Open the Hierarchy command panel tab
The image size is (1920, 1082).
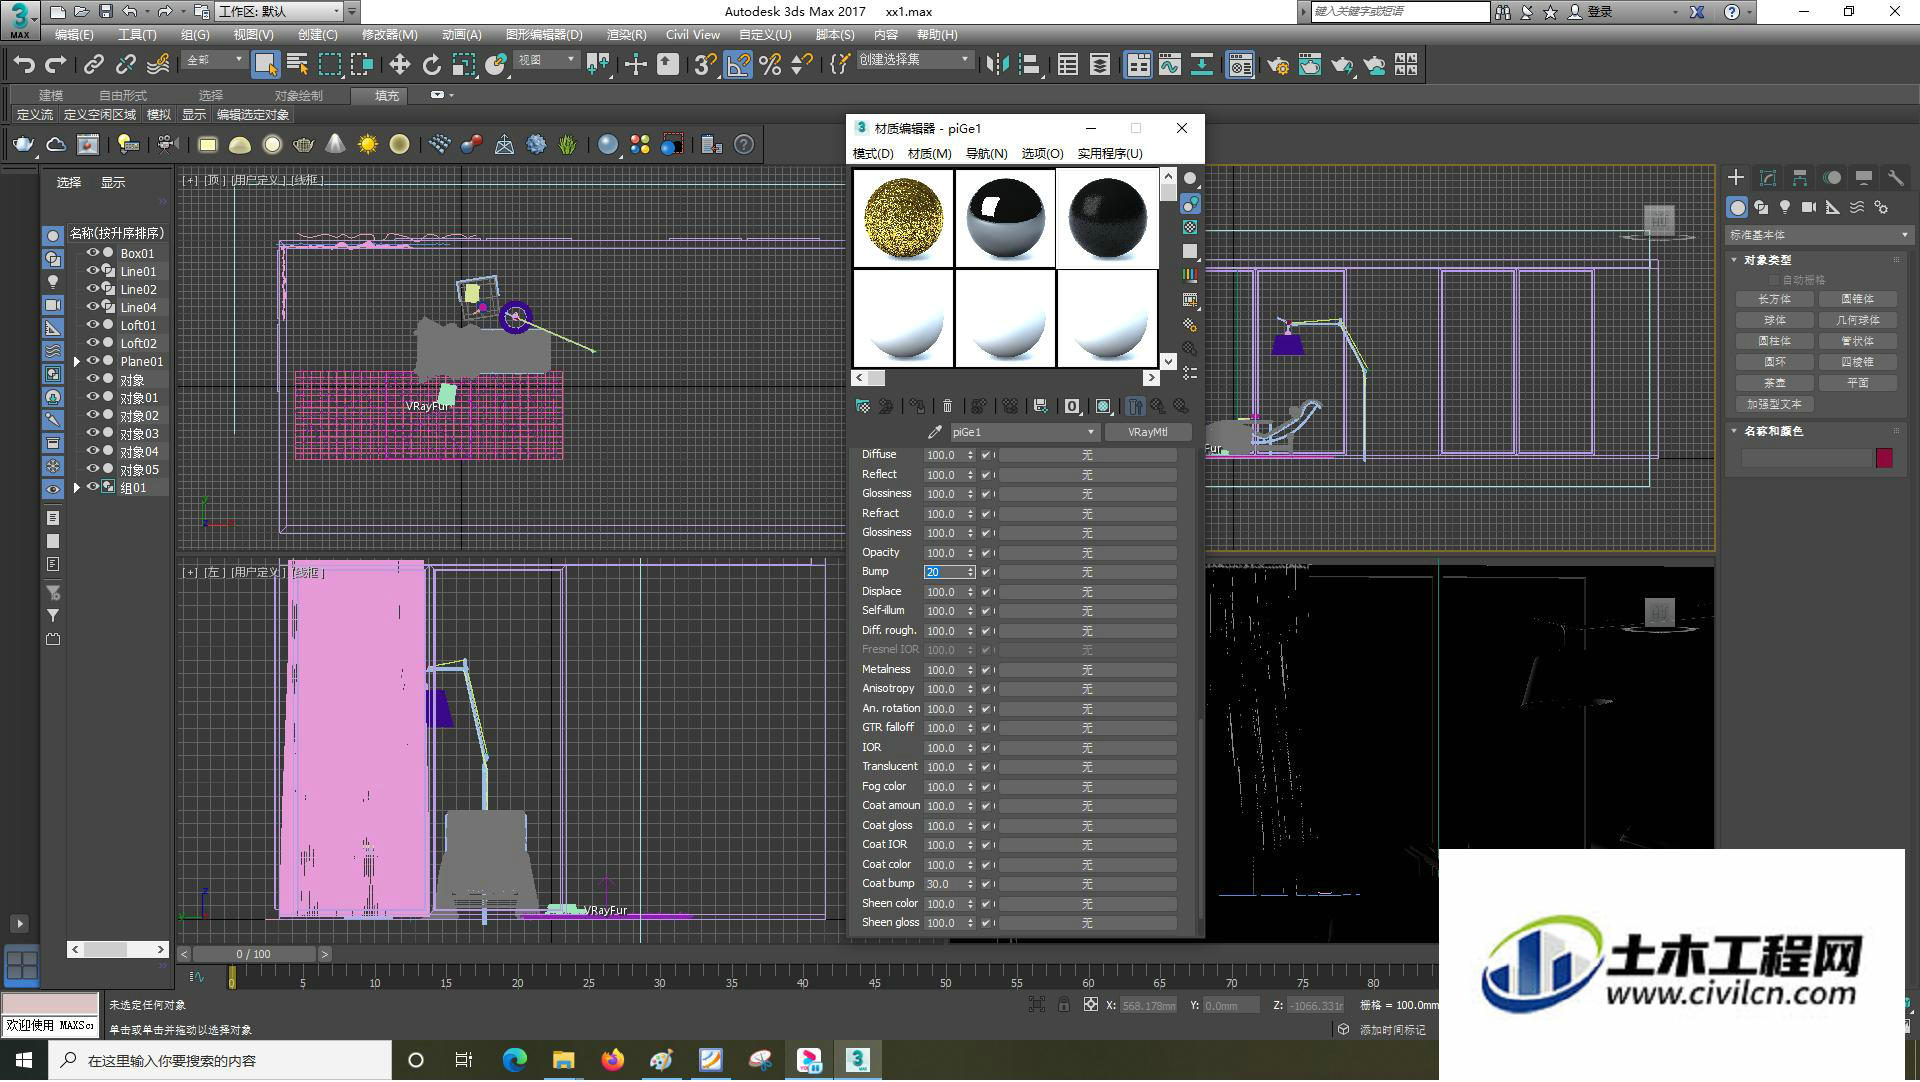pyautogui.click(x=1799, y=178)
